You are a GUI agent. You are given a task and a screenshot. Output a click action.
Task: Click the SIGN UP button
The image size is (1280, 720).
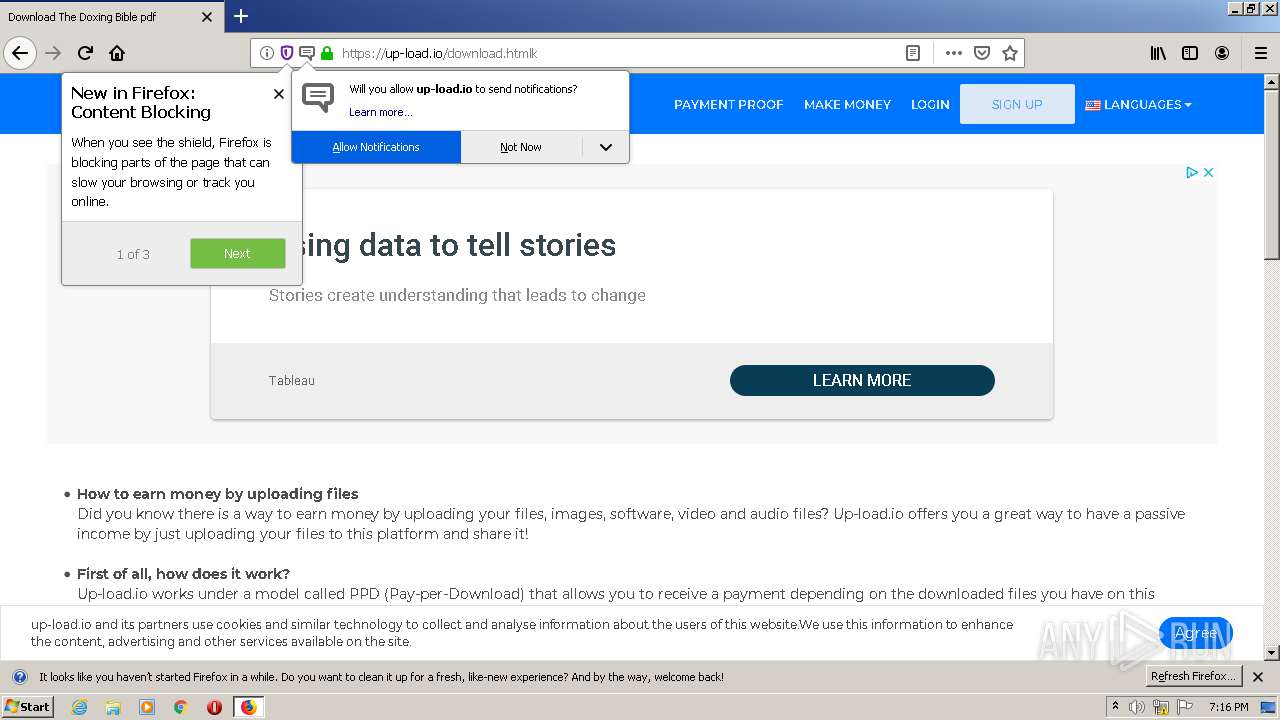pyautogui.click(x=1017, y=104)
